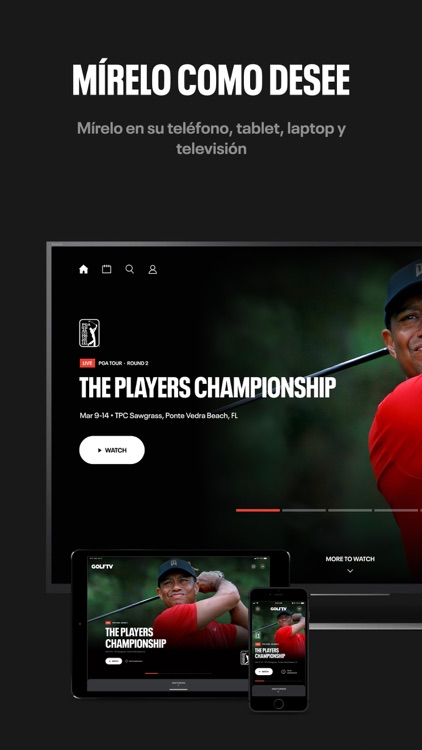Expand the MORE TO WATCH chevron
The height and width of the screenshot is (750, 422).
pyautogui.click(x=350, y=571)
